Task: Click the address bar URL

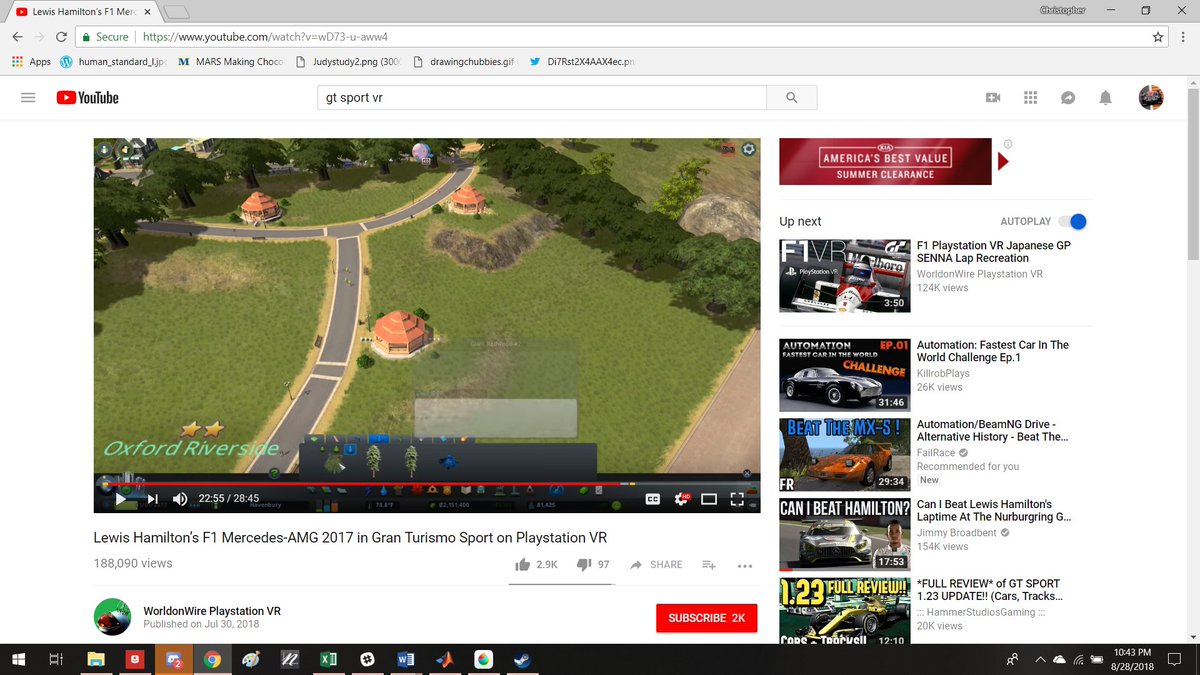Action: (265, 36)
